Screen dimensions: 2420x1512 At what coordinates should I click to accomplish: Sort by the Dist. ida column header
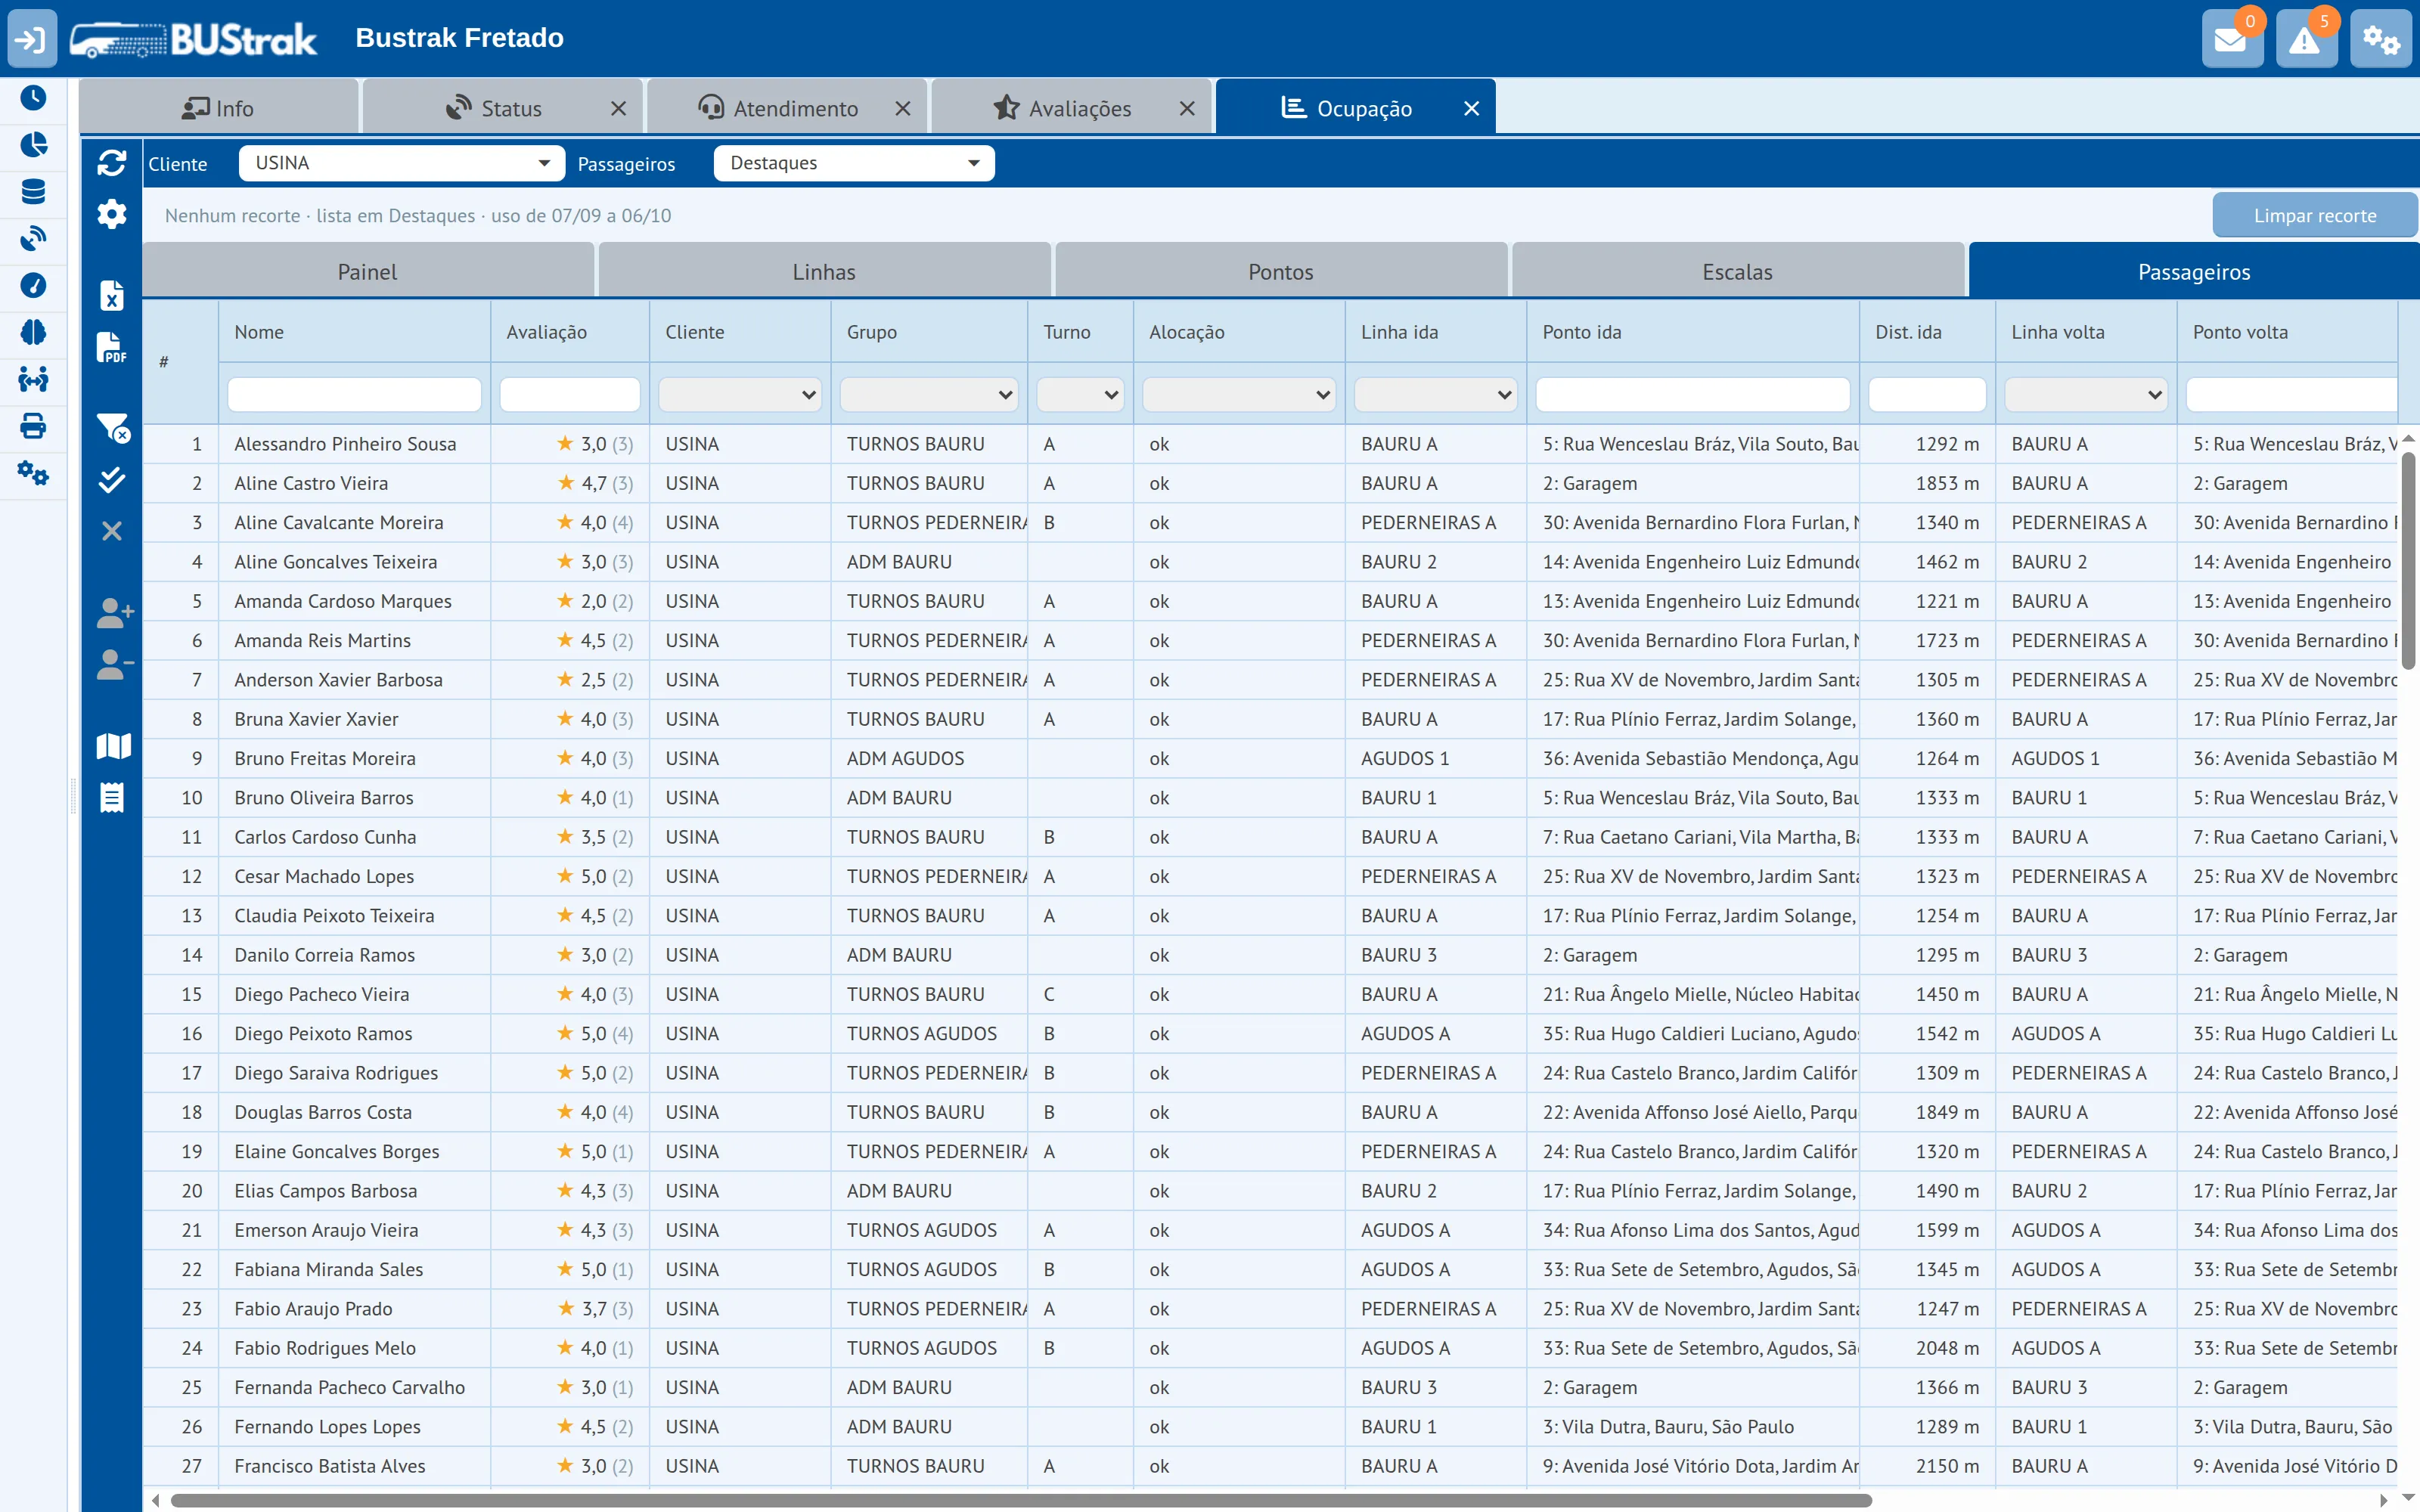pos(1927,332)
